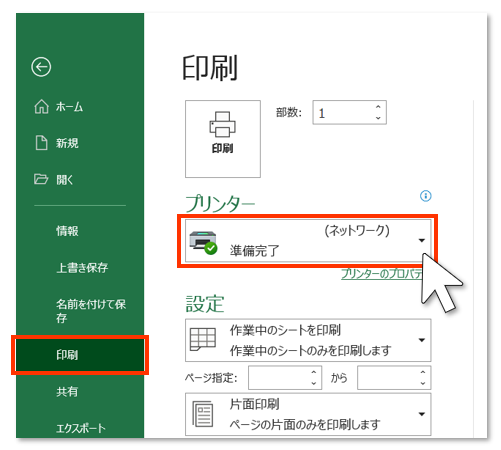Click the large 印刷 printer button

[223, 139]
